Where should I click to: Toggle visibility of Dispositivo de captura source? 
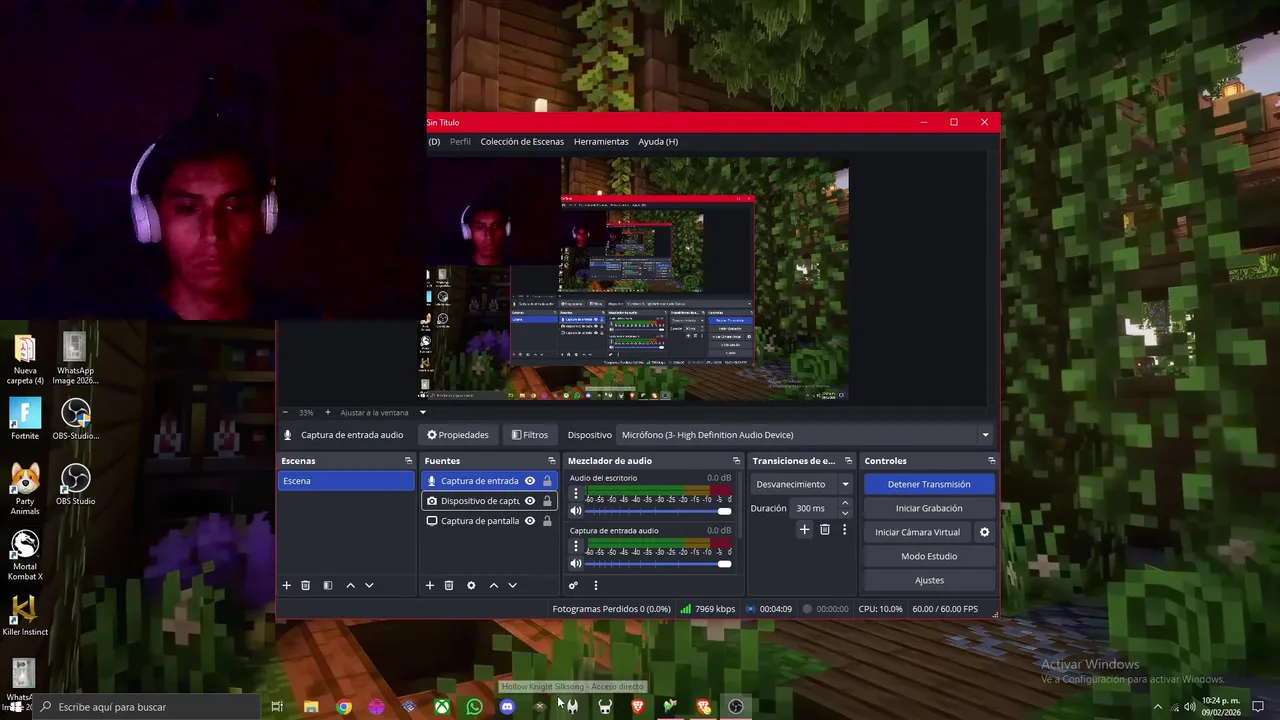point(530,501)
